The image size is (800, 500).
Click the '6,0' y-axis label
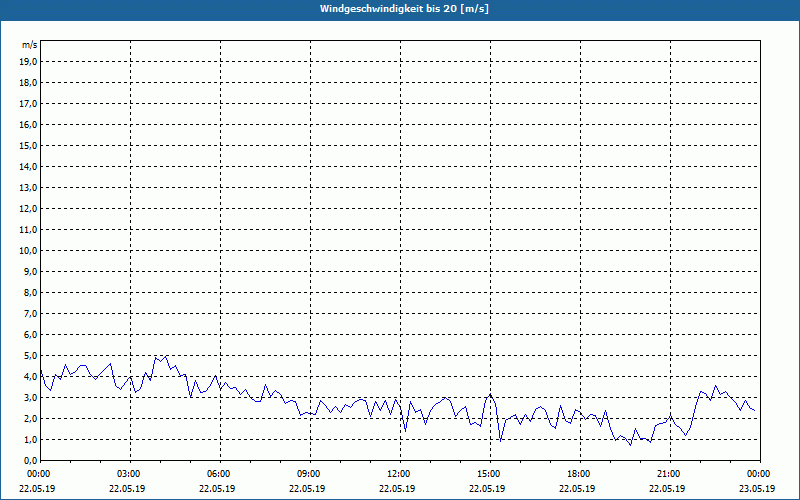click(30, 335)
